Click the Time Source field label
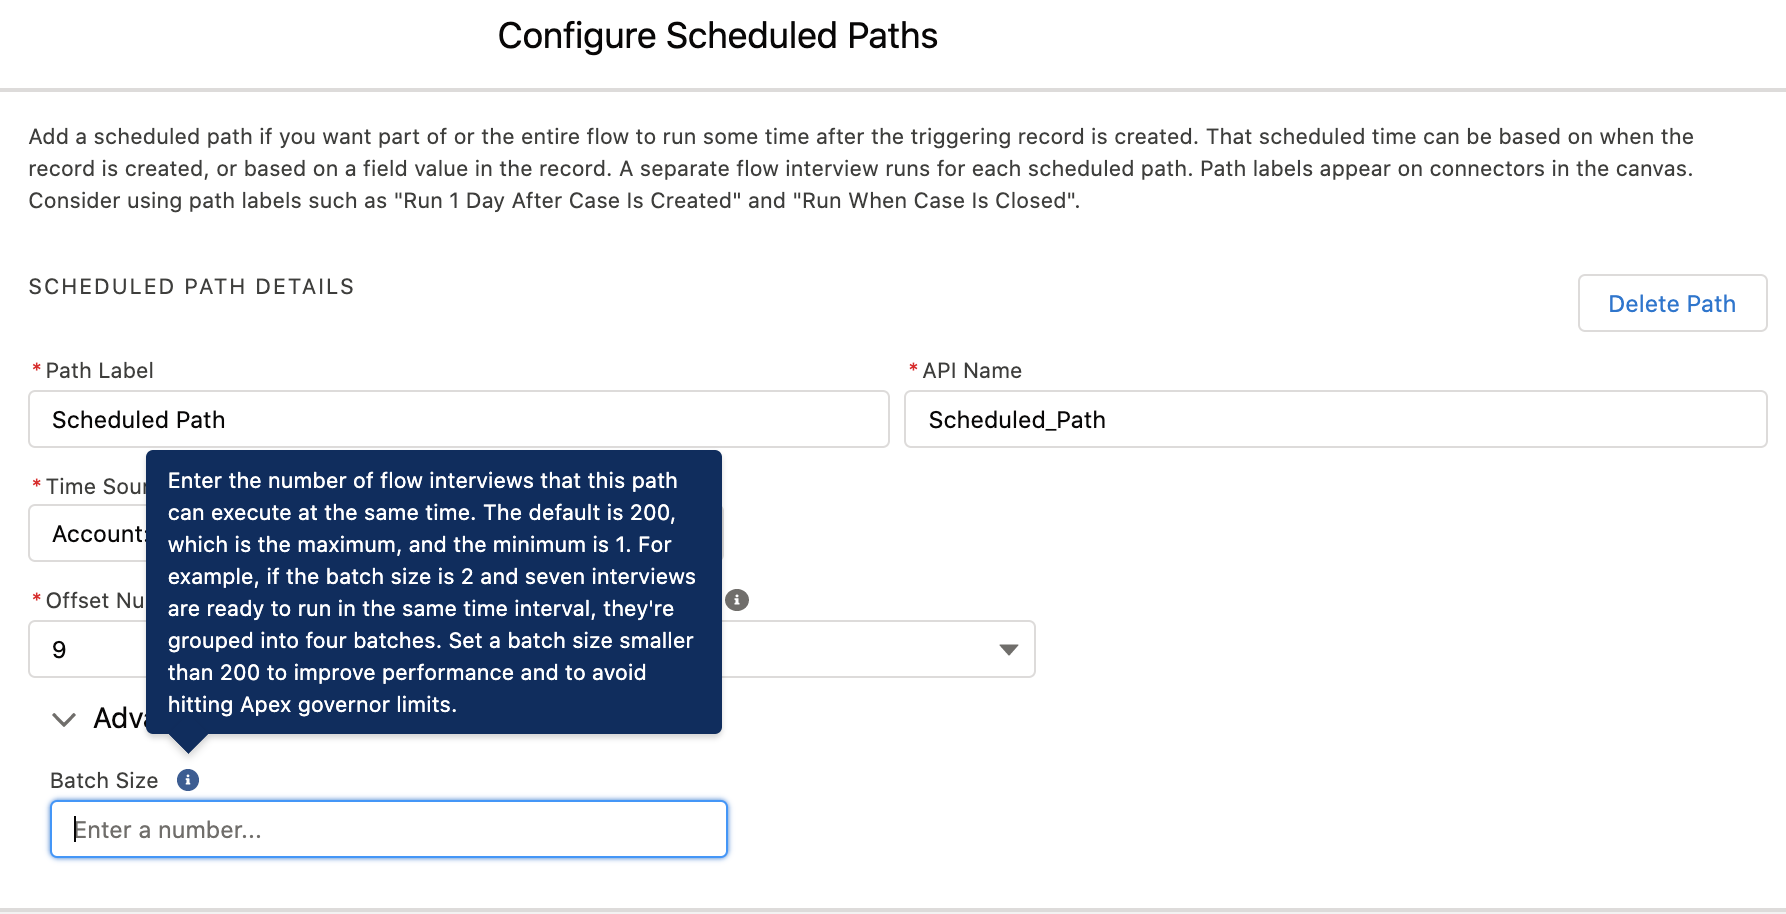 pos(95,486)
